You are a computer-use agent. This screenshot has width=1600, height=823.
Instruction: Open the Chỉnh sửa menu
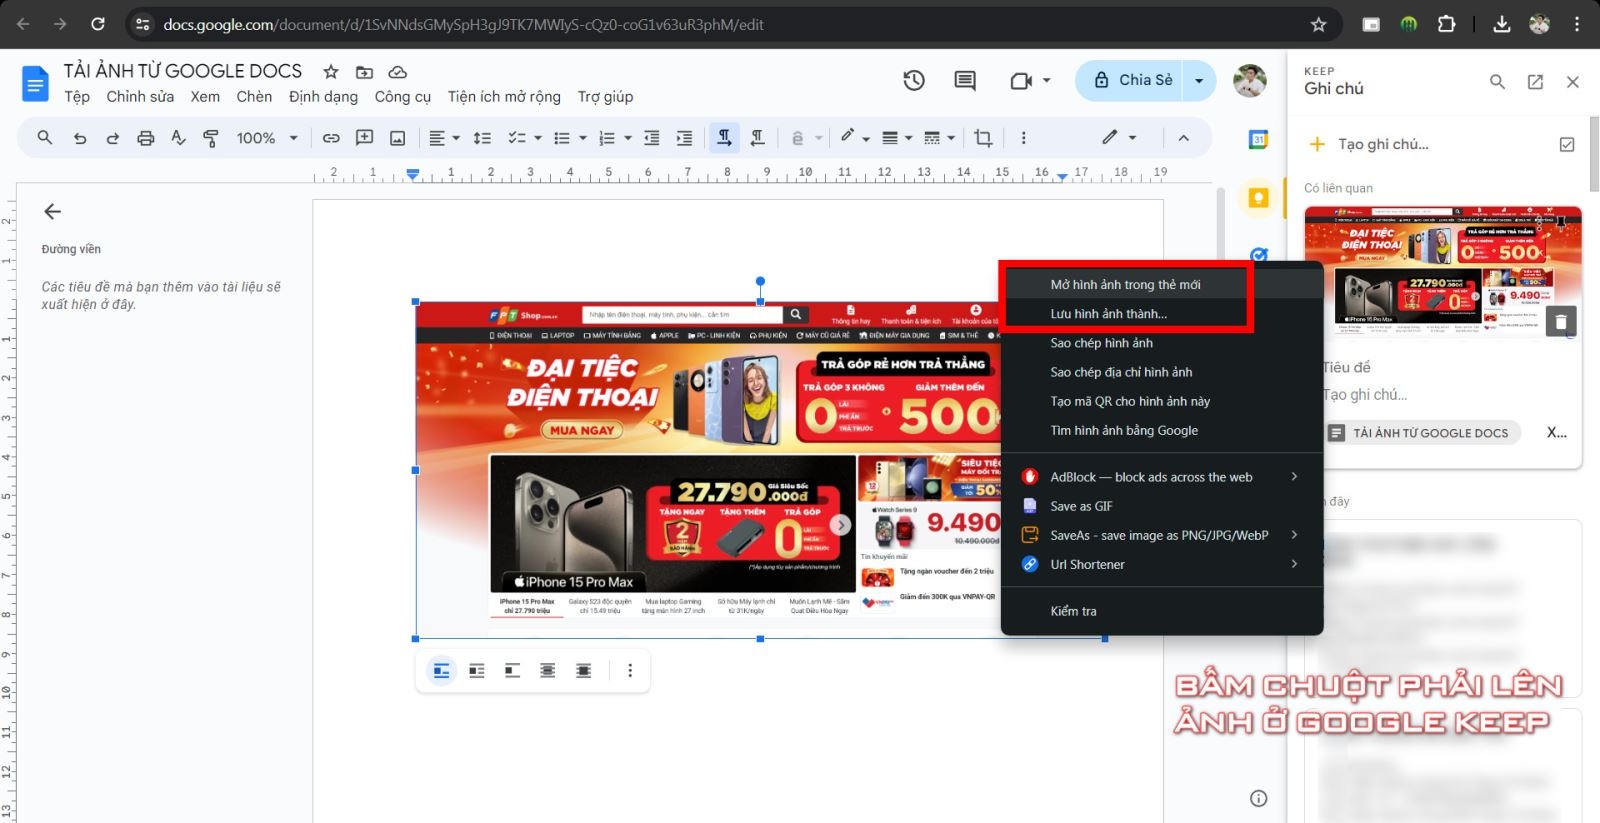click(x=140, y=97)
